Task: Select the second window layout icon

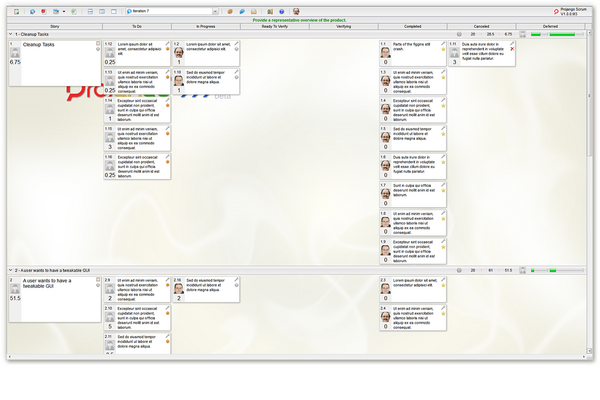Action: [x=102, y=11]
